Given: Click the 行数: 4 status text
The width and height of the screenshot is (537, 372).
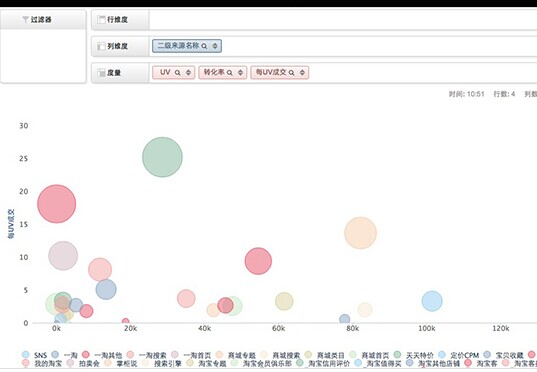Looking at the screenshot, I should 504,94.
